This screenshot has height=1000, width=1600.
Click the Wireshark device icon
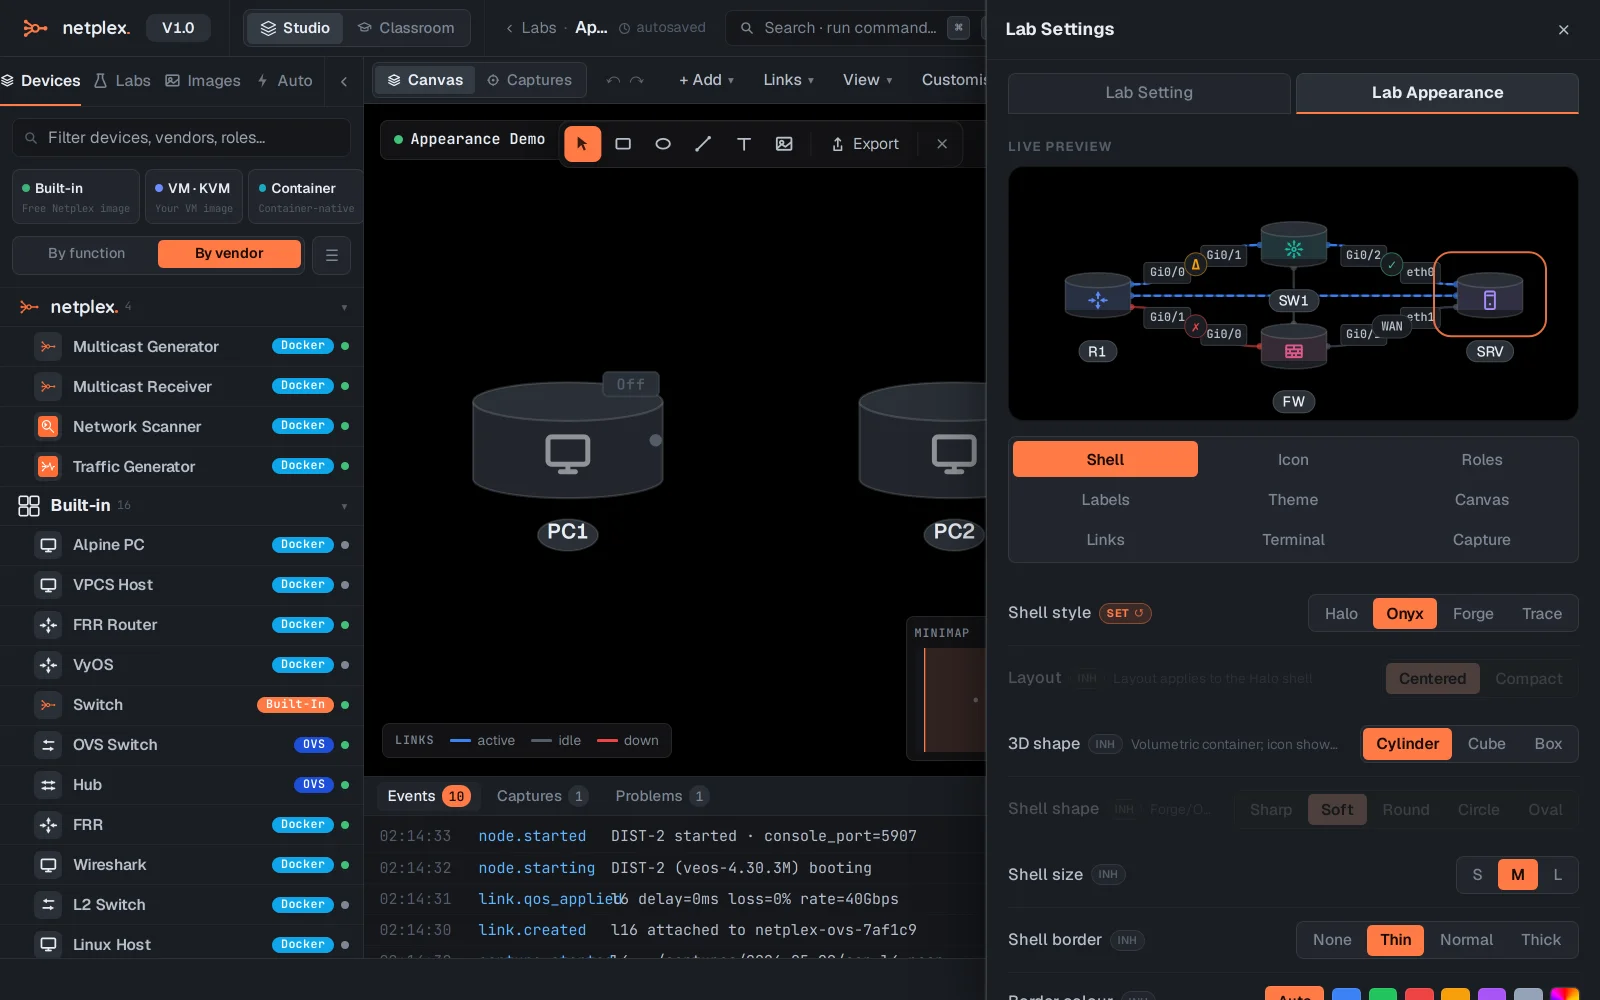[x=47, y=865]
